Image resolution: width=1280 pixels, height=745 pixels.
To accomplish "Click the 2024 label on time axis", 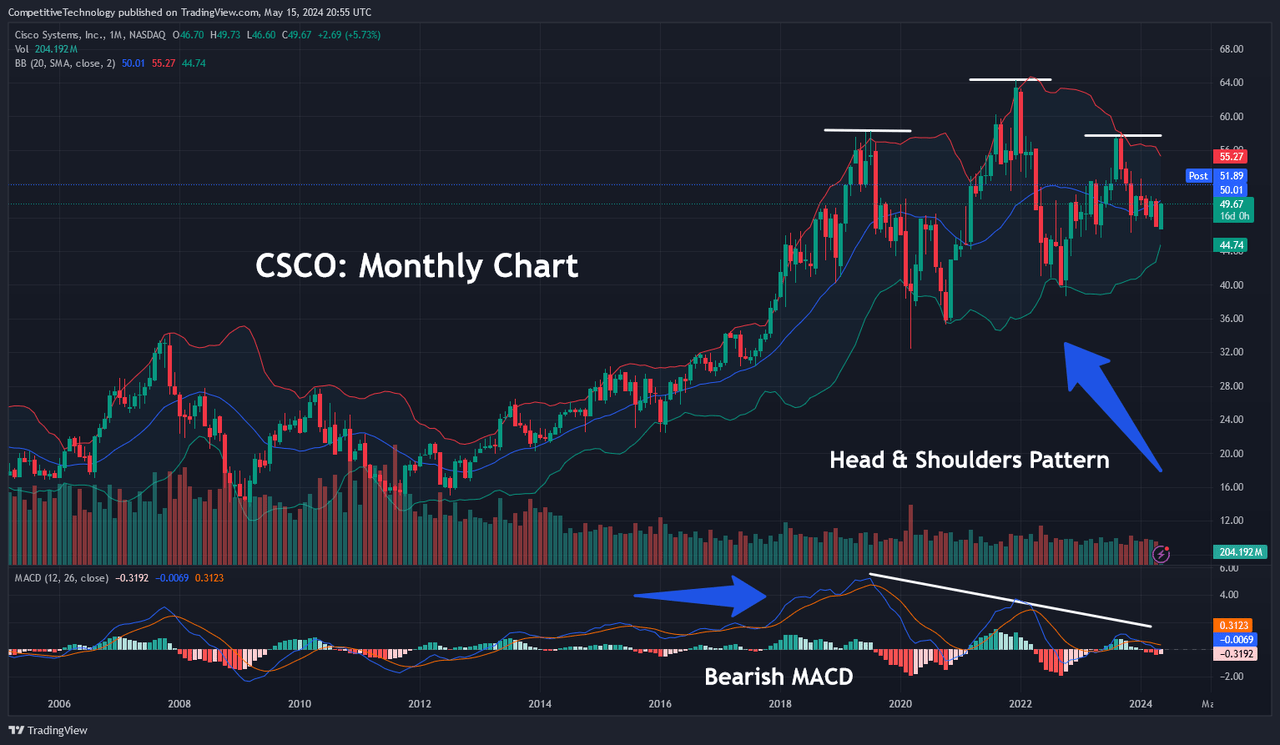I will click(1141, 704).
